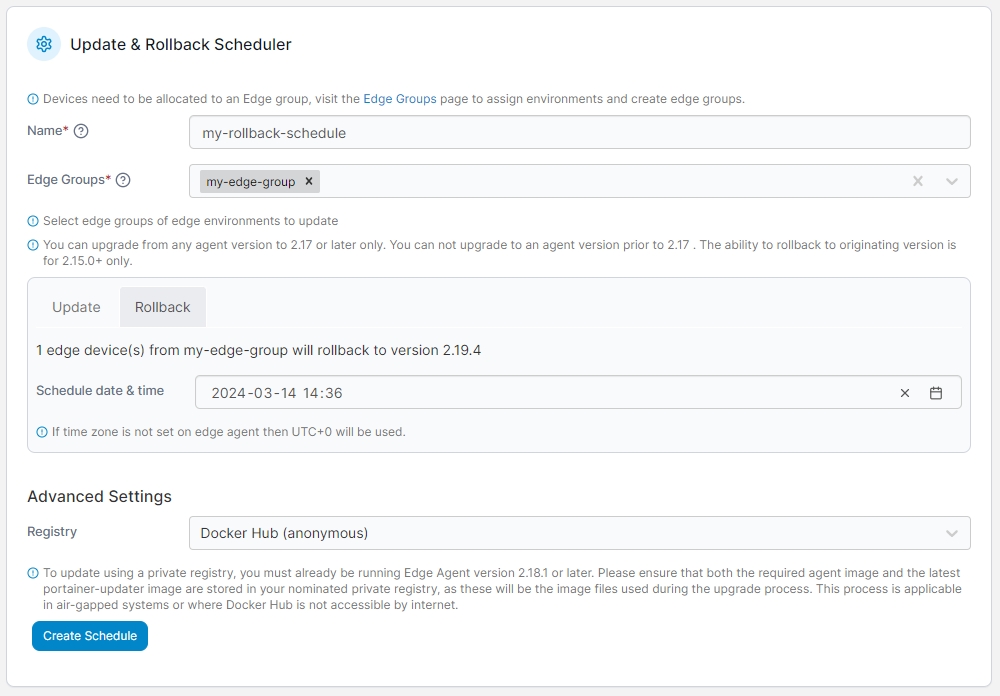1000x696 pixels.
Task: Open the Edge Groups page link
Action: pos(400,99)
